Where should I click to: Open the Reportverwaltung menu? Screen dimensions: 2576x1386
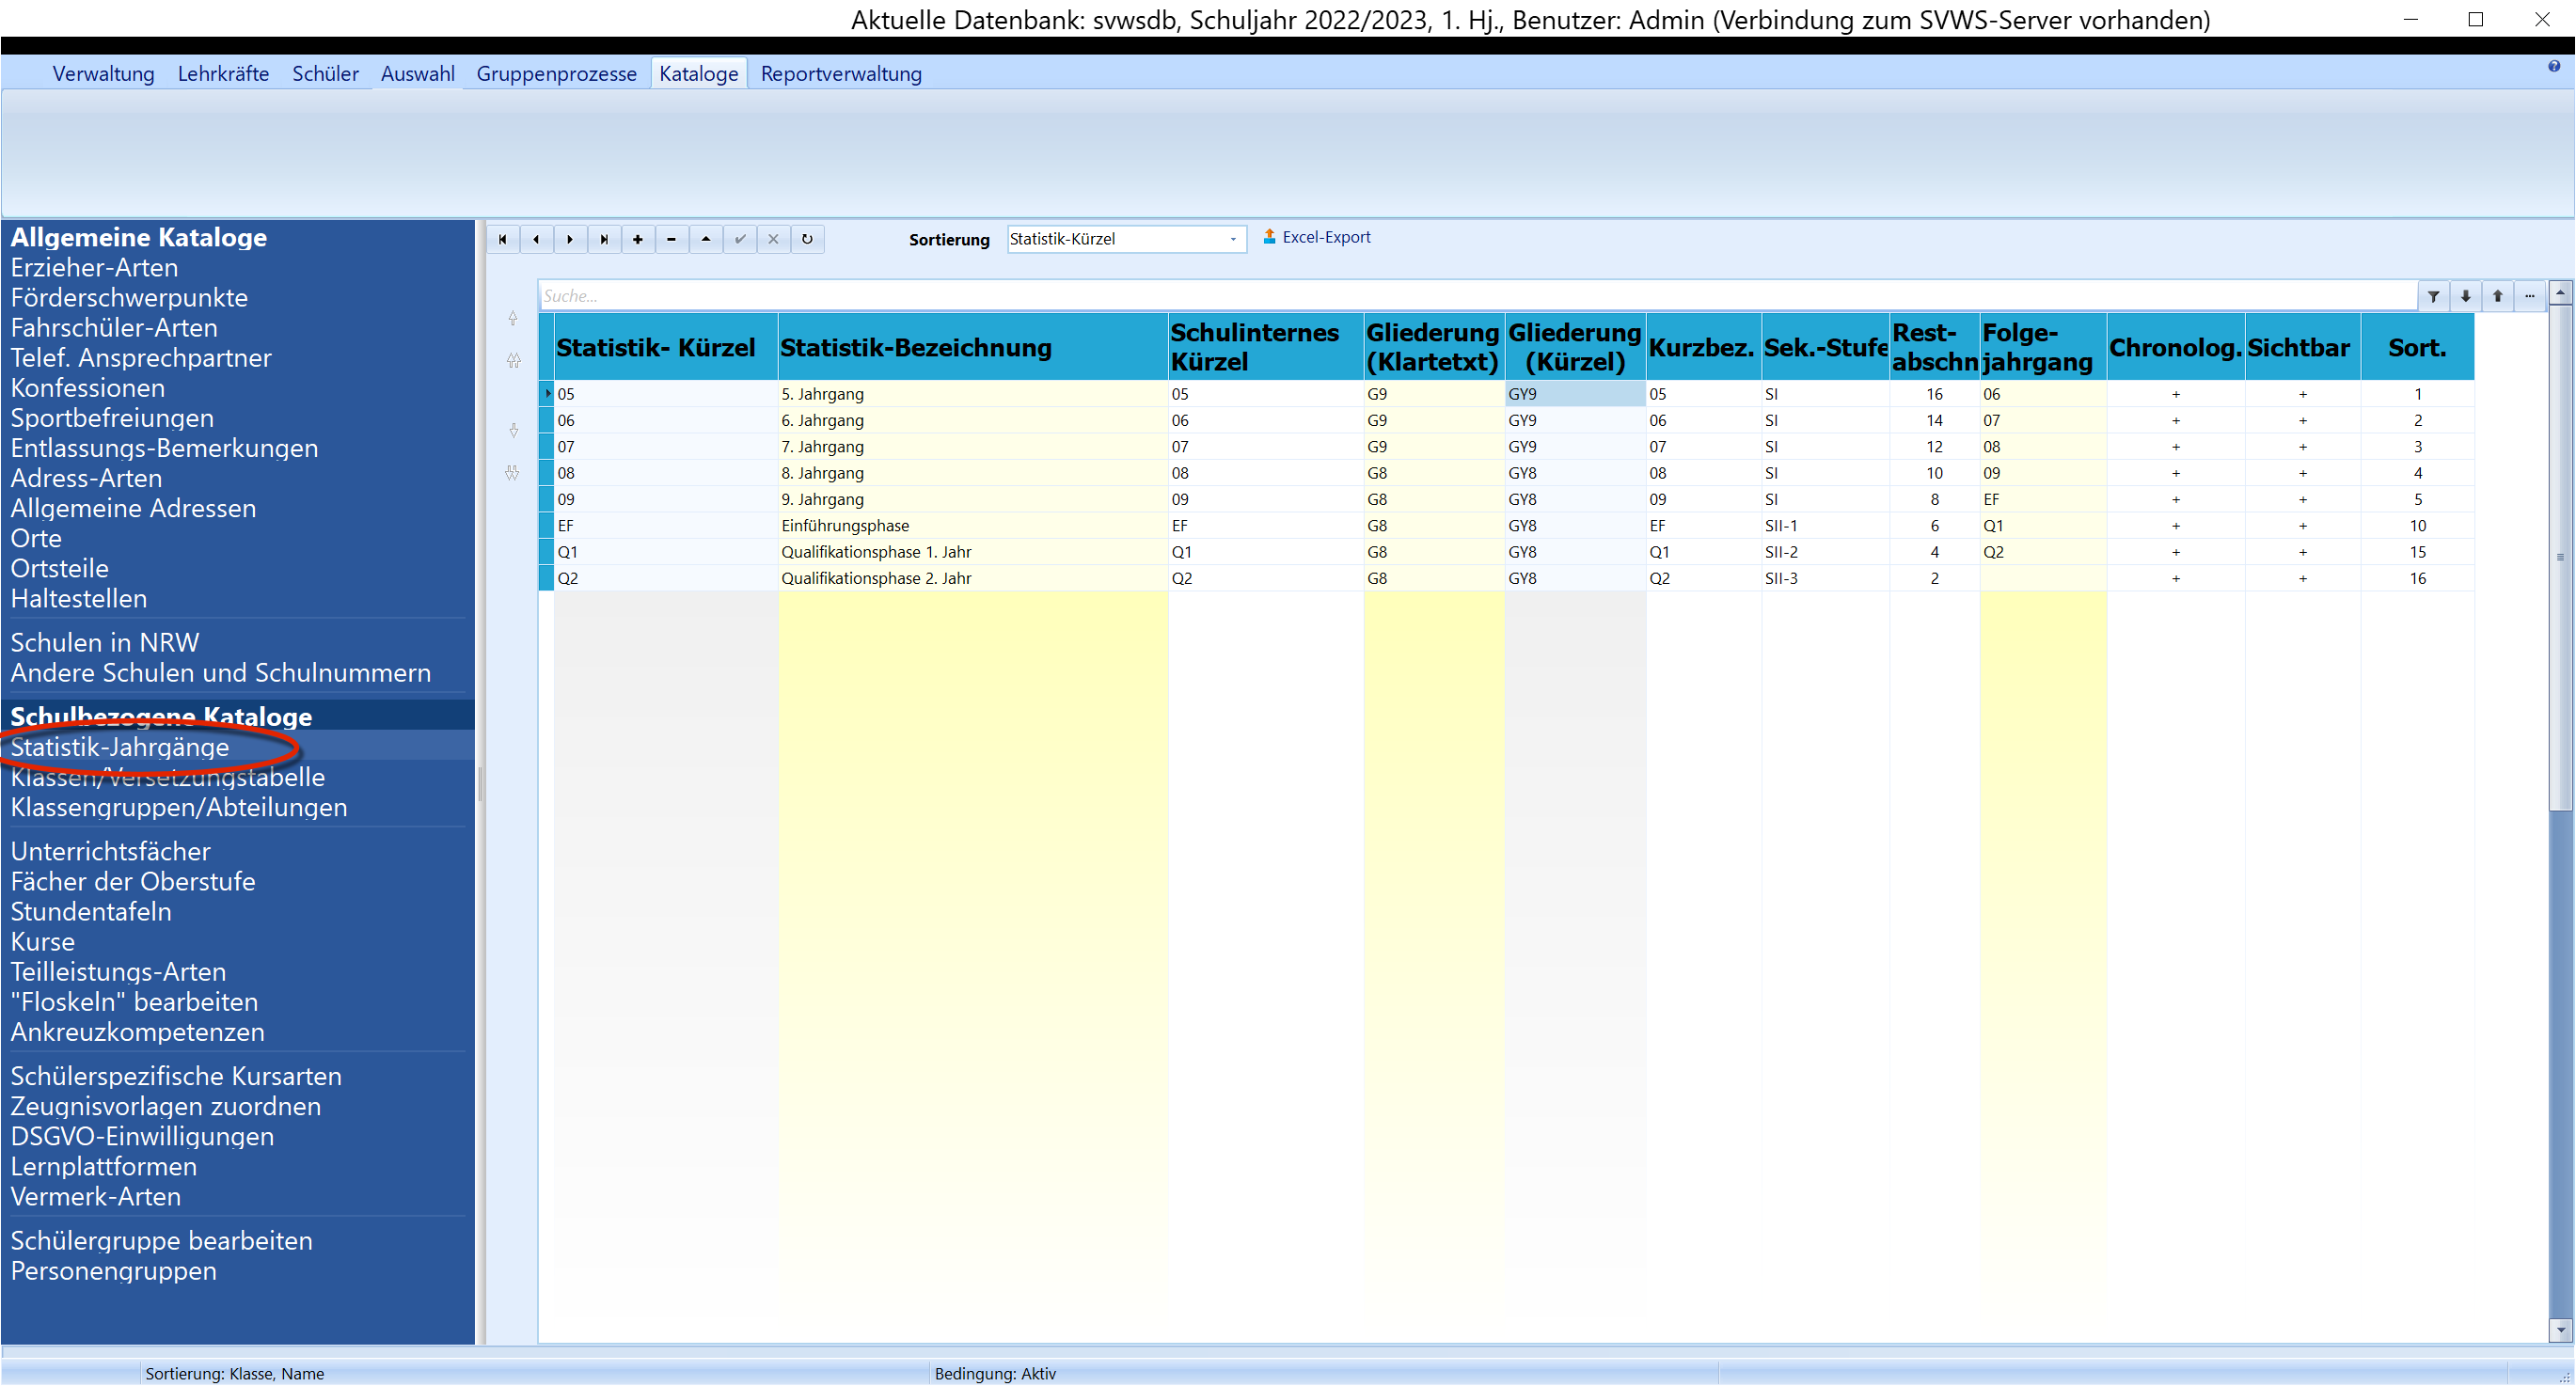point(841,73)
